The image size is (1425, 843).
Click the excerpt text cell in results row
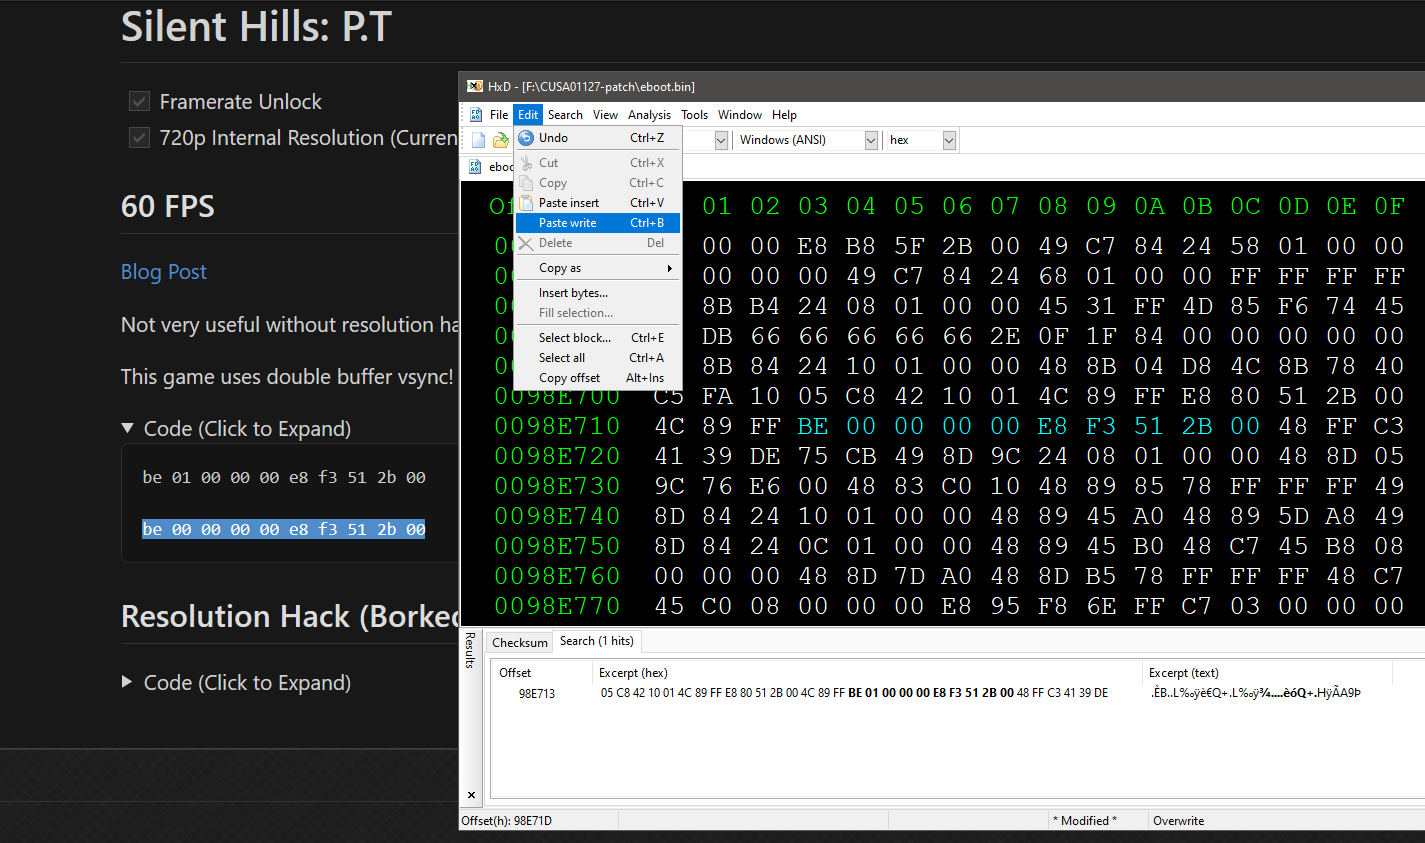pyautogui.click(x=1254, y=693)
